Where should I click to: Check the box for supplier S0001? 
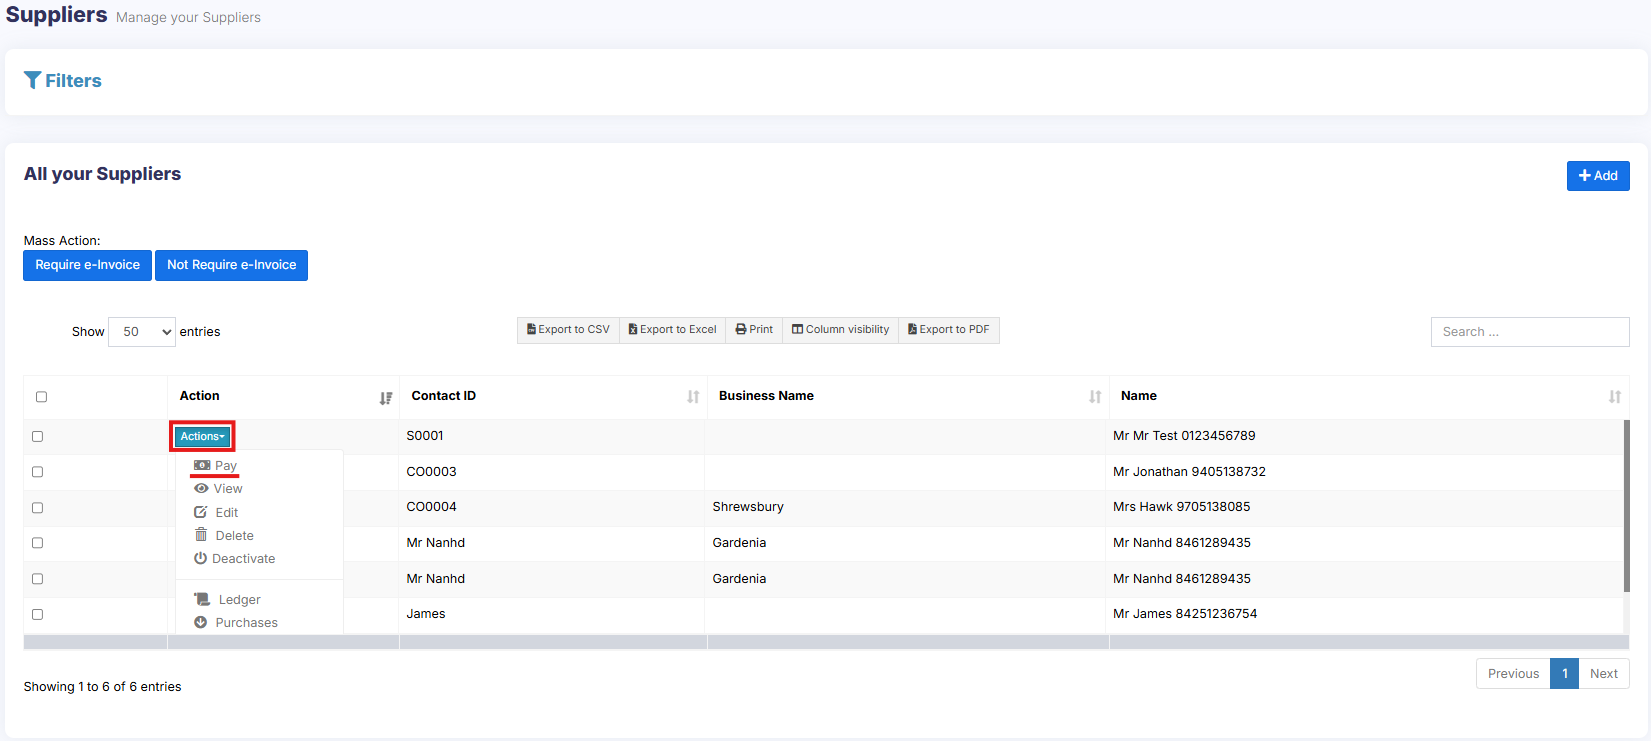pos(38,437)
